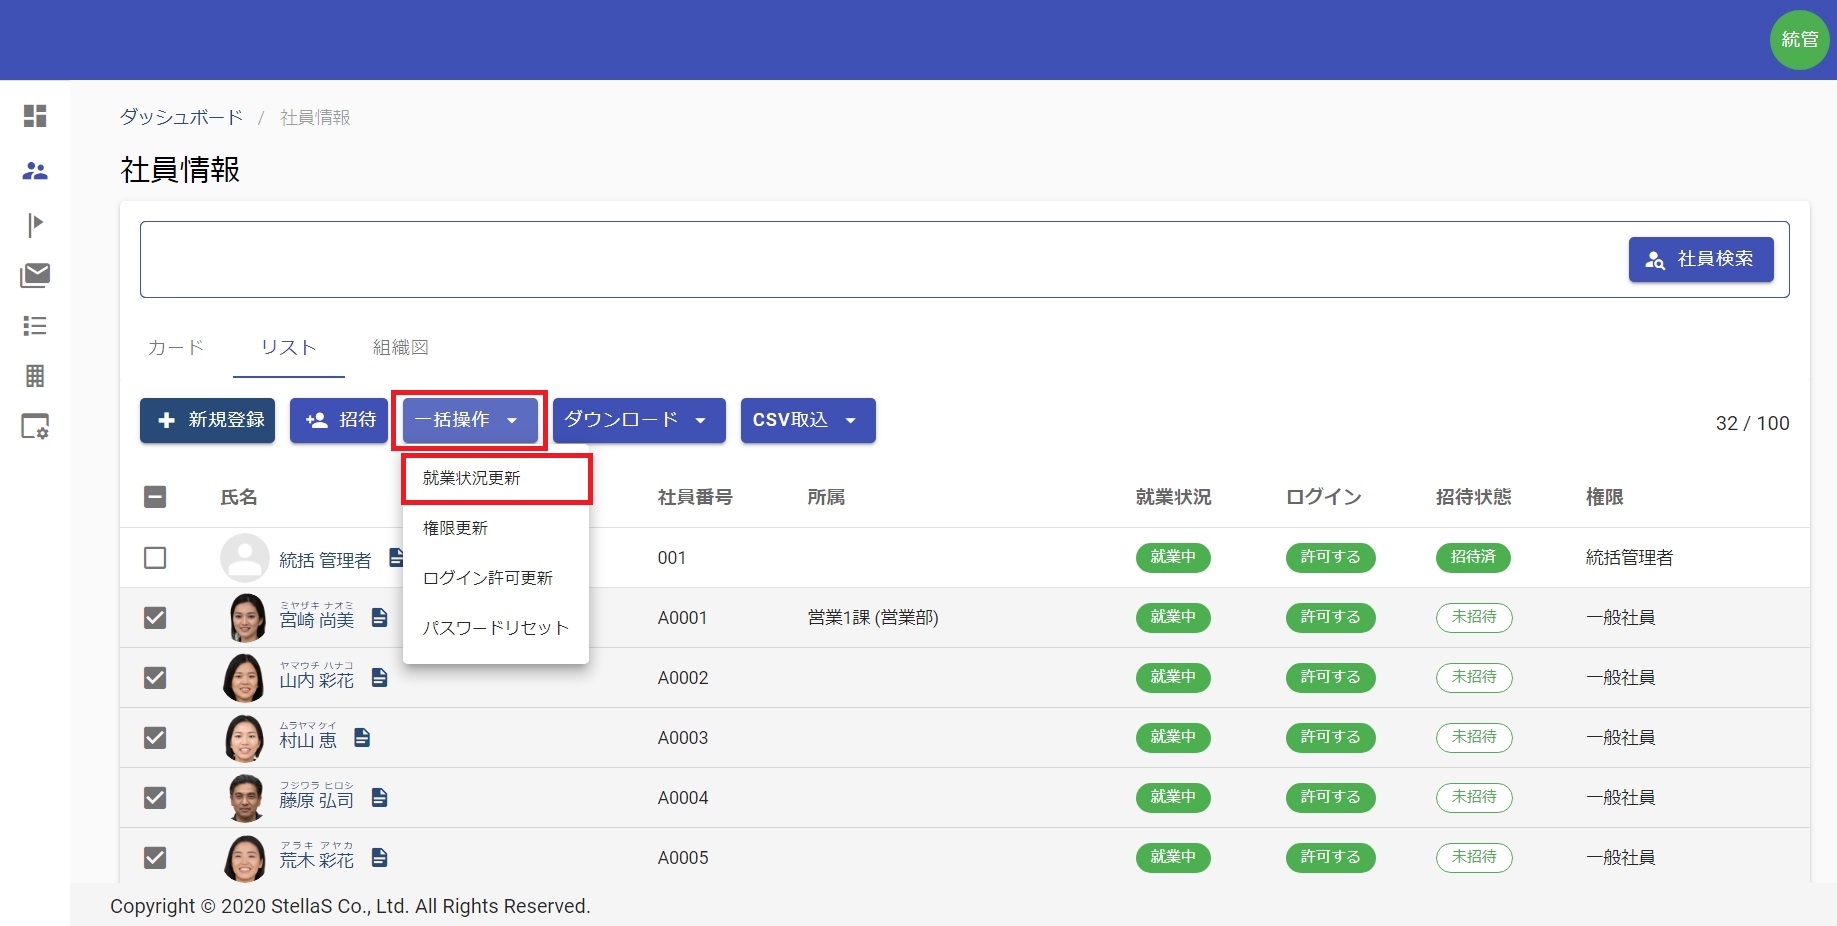
Task: Check the box for 統括 管理者 row
Action: click(x=155, y=558)
